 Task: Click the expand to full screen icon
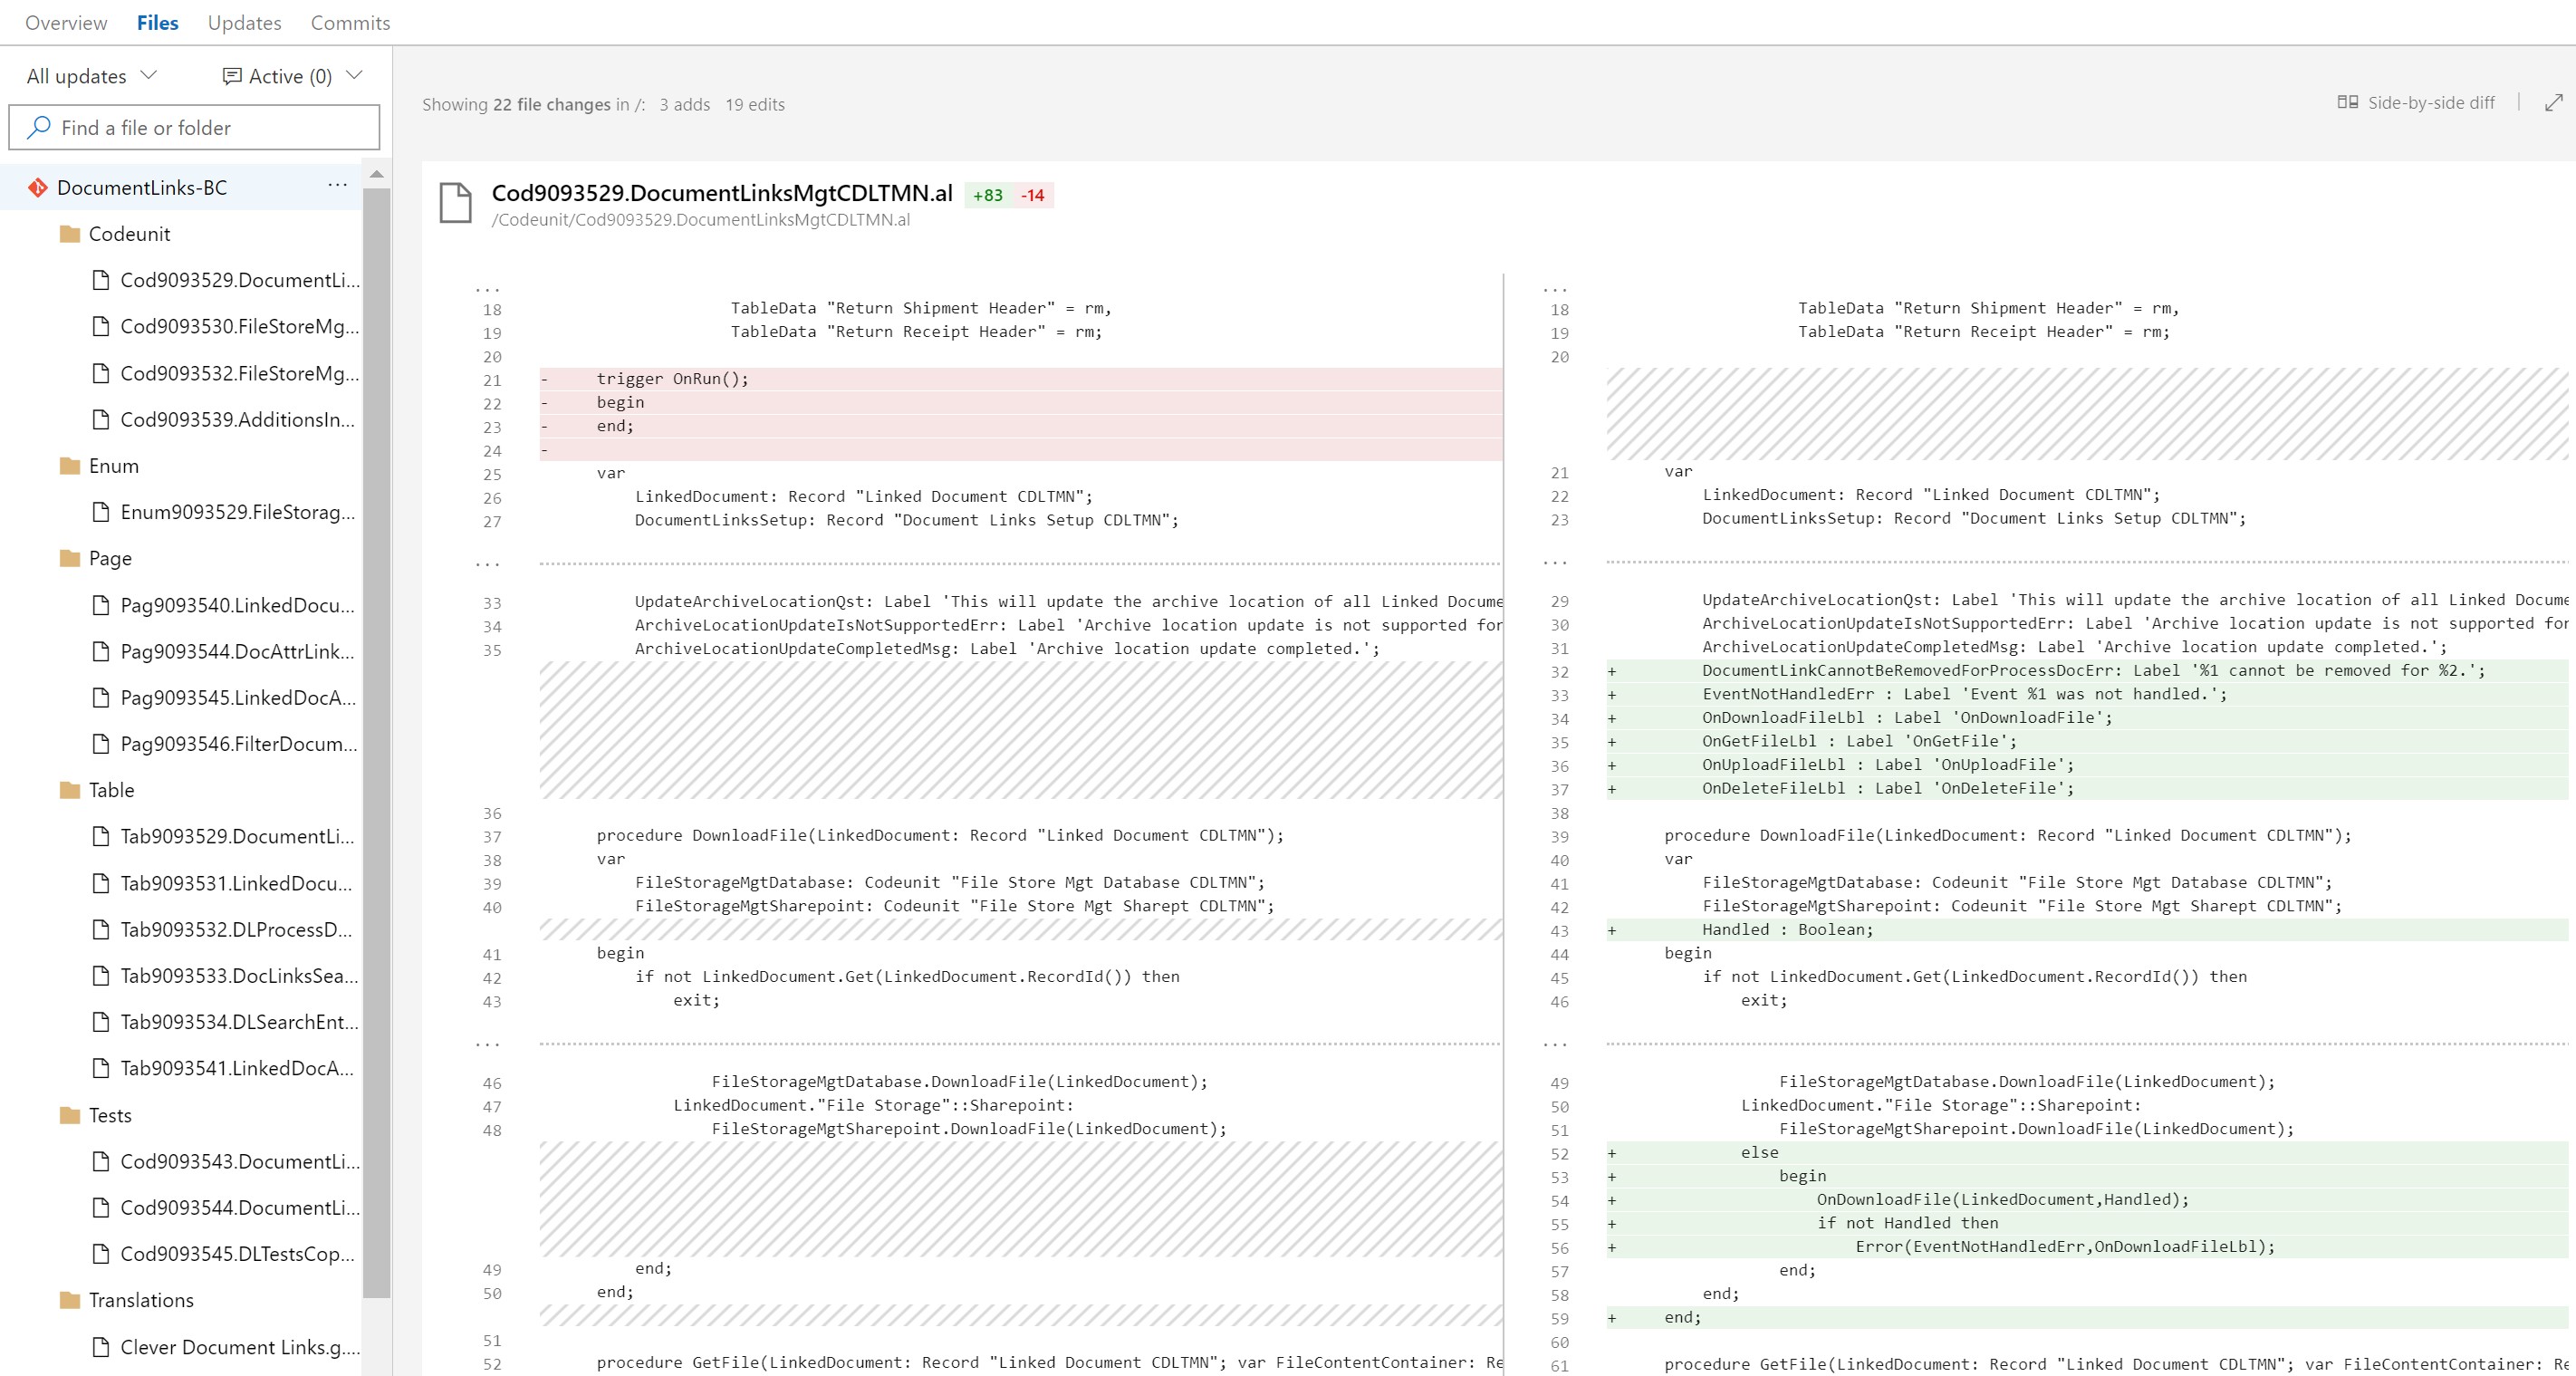click(2553, 102)
